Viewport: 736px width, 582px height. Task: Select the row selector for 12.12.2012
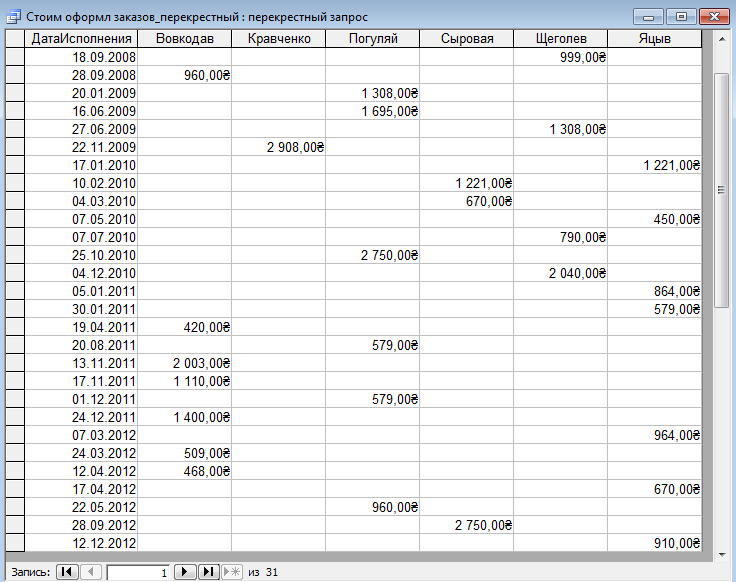[x=15, y=543]
